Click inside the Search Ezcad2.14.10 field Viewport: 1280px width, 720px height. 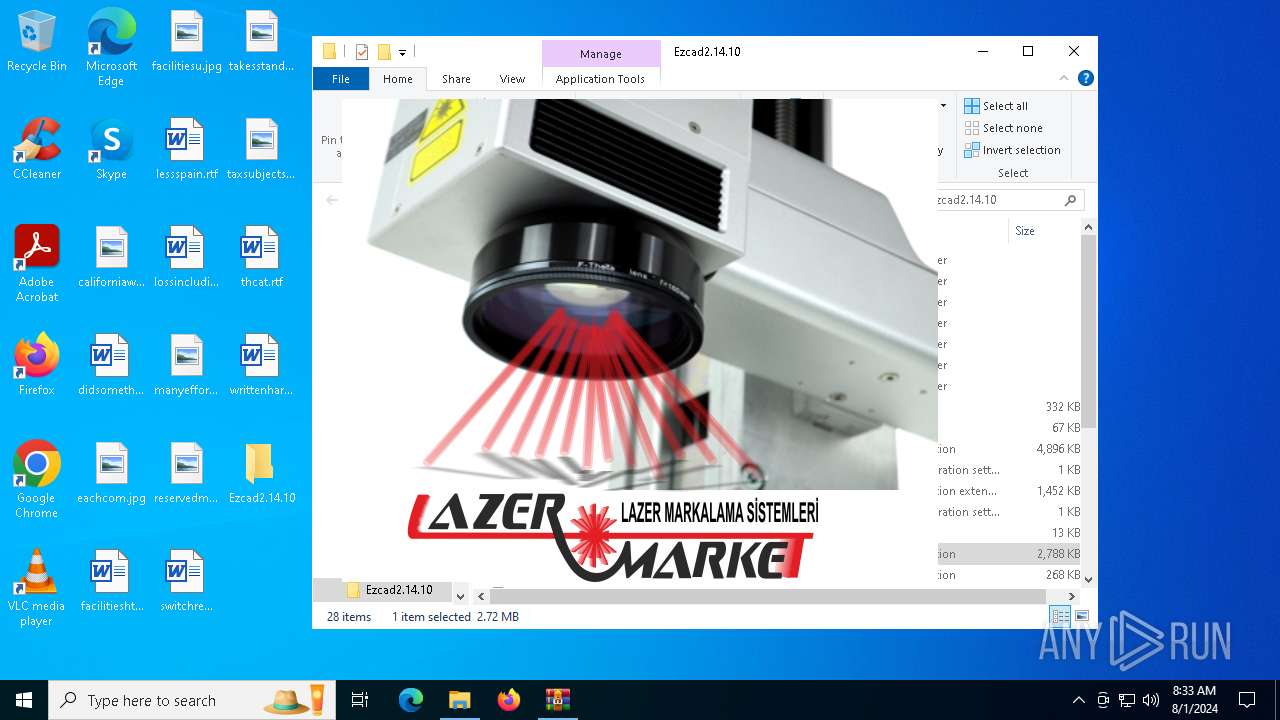pyautogui.click(x=1010, y=200)
